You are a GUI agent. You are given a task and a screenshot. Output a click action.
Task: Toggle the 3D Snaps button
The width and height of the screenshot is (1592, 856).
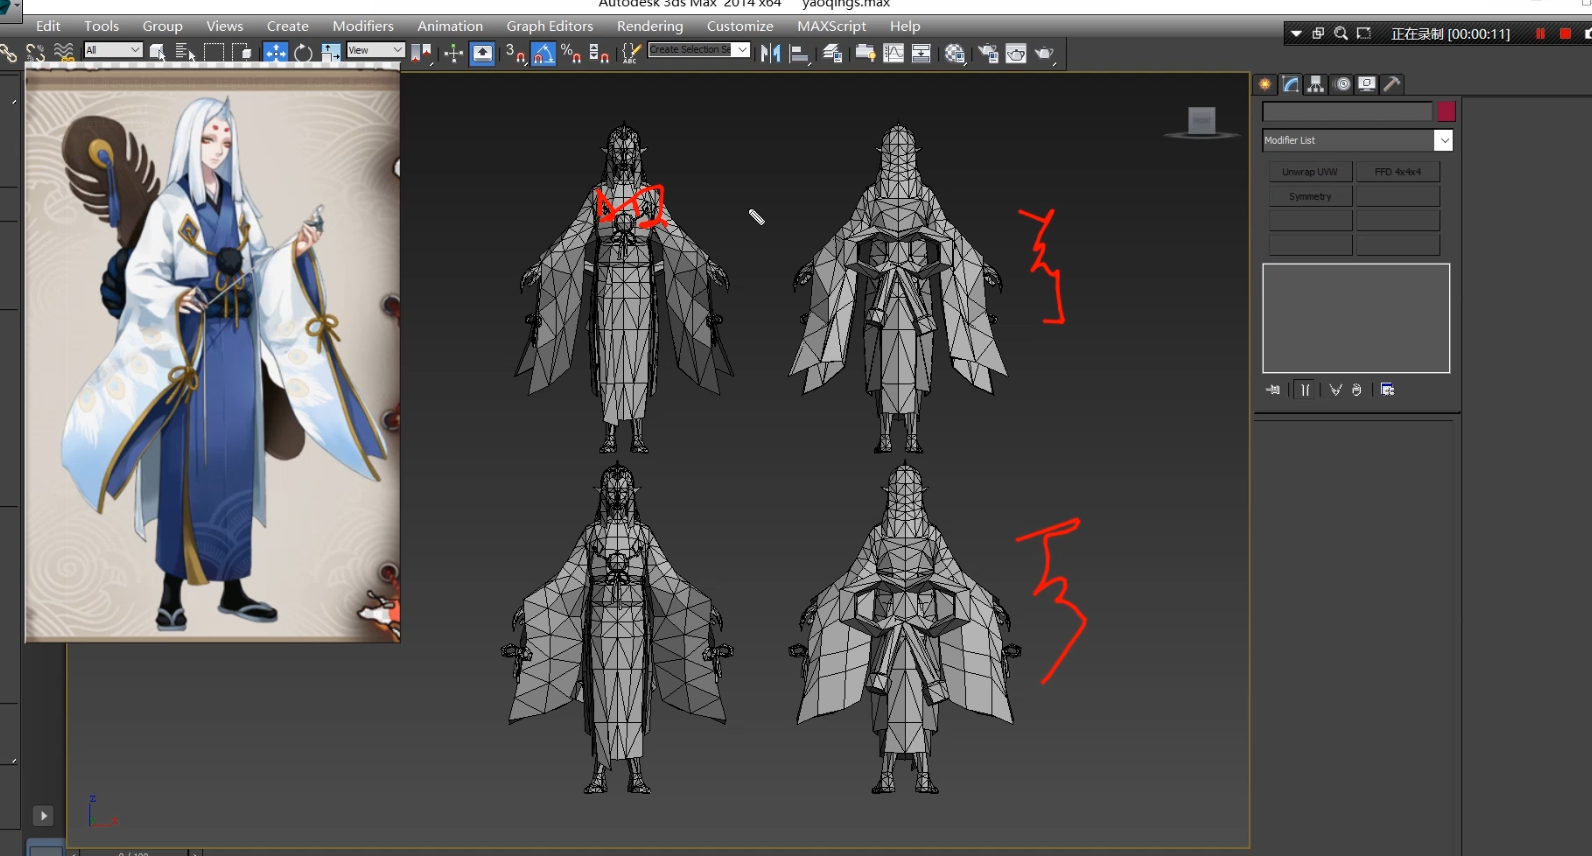click(x=514, y=53)
